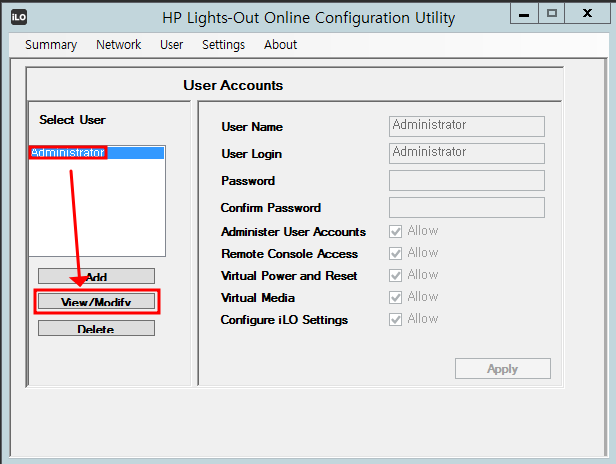This screenshot has height=464, width=616.
Task: Click the iLO application icon in title bar
Action: coord(19,17)
